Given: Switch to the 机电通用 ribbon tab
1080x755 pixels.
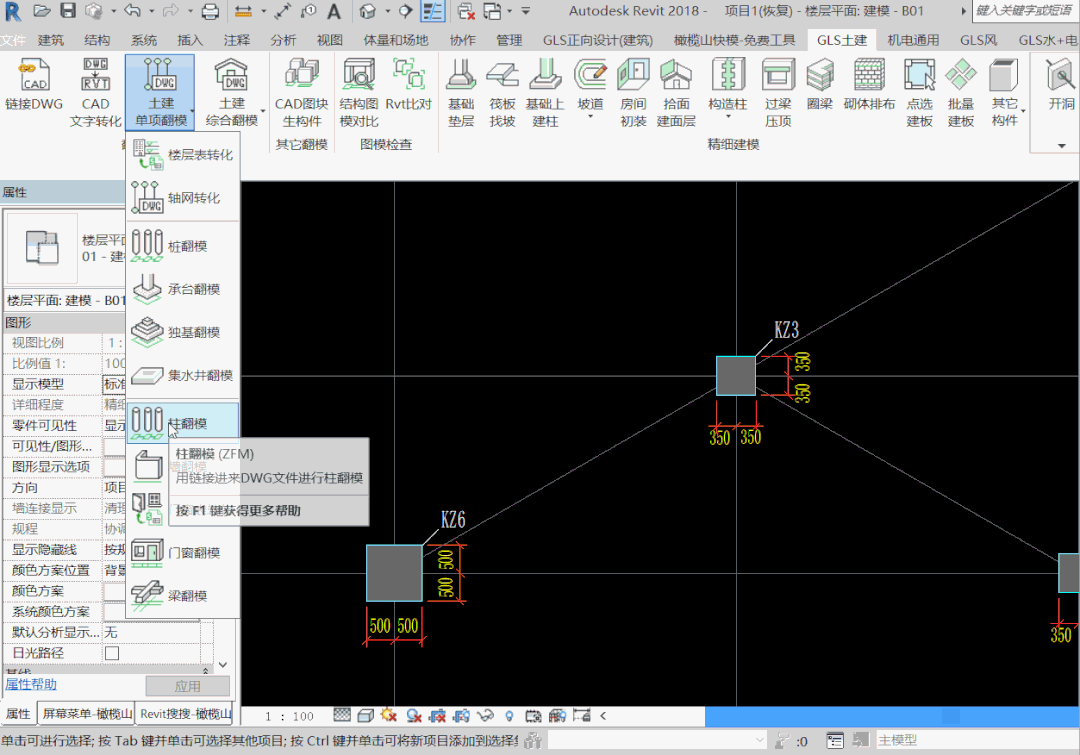Looking at the screenshot, I should pyautogui.click(x=913, y=40).
